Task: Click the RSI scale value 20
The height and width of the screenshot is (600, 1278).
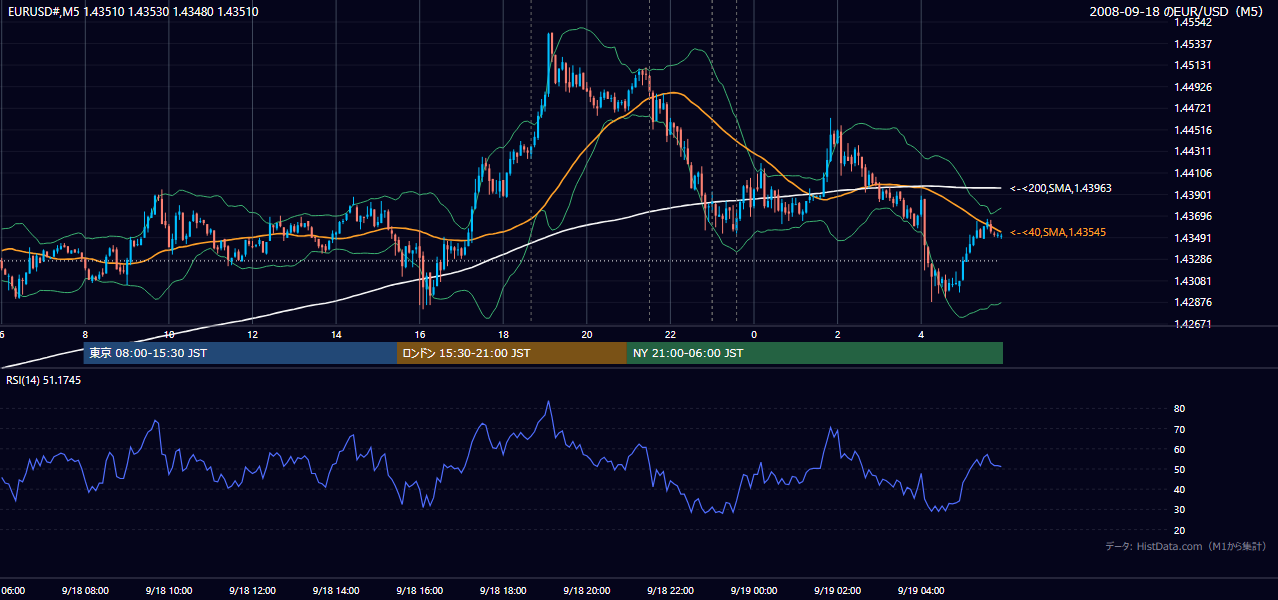Action: point(1180,530)
